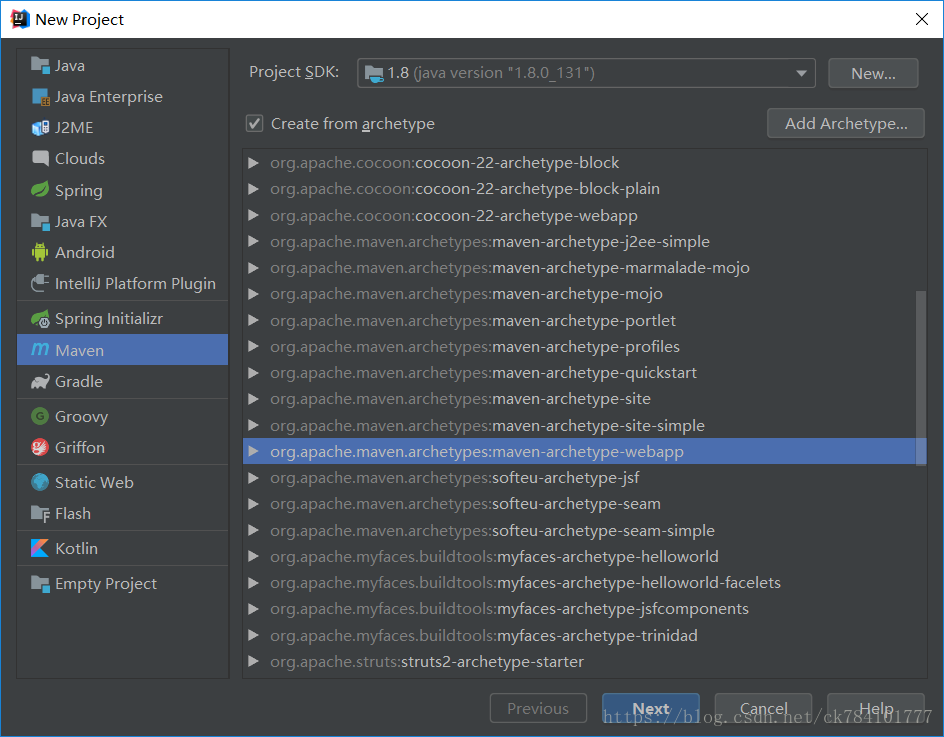Expand cocoon-22-archetype-block node
The height and width of the screenshot is (737, 944).
point(253,163)
